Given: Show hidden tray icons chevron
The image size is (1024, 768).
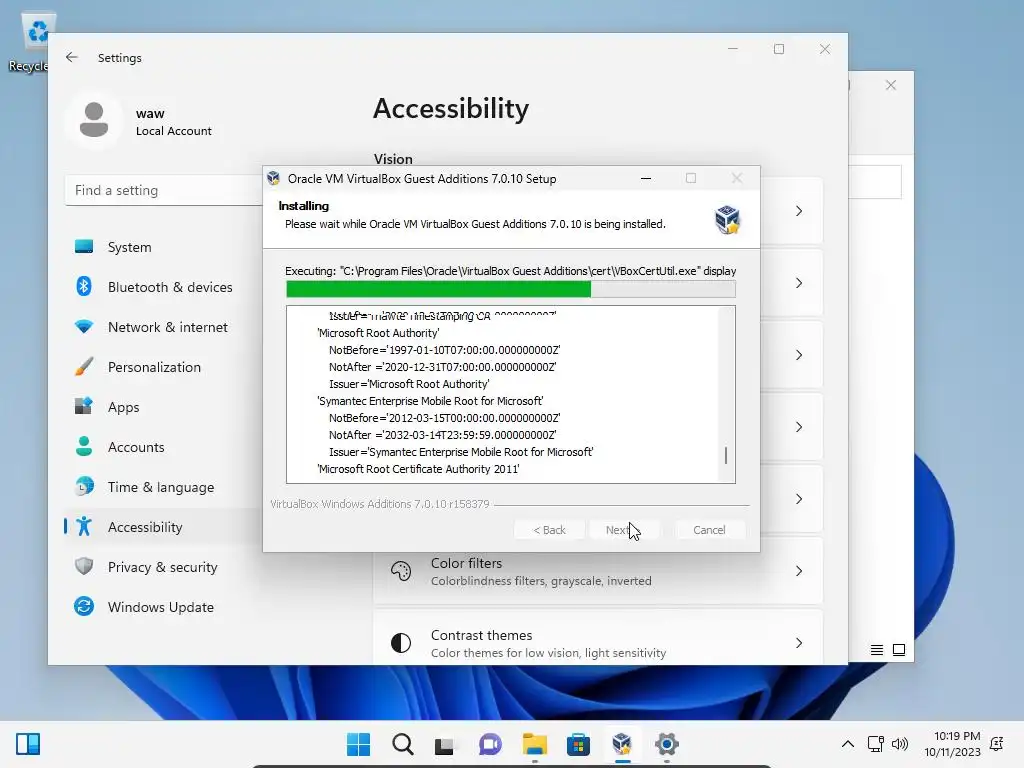Looking at the screenshot, I should click(848, 743).
